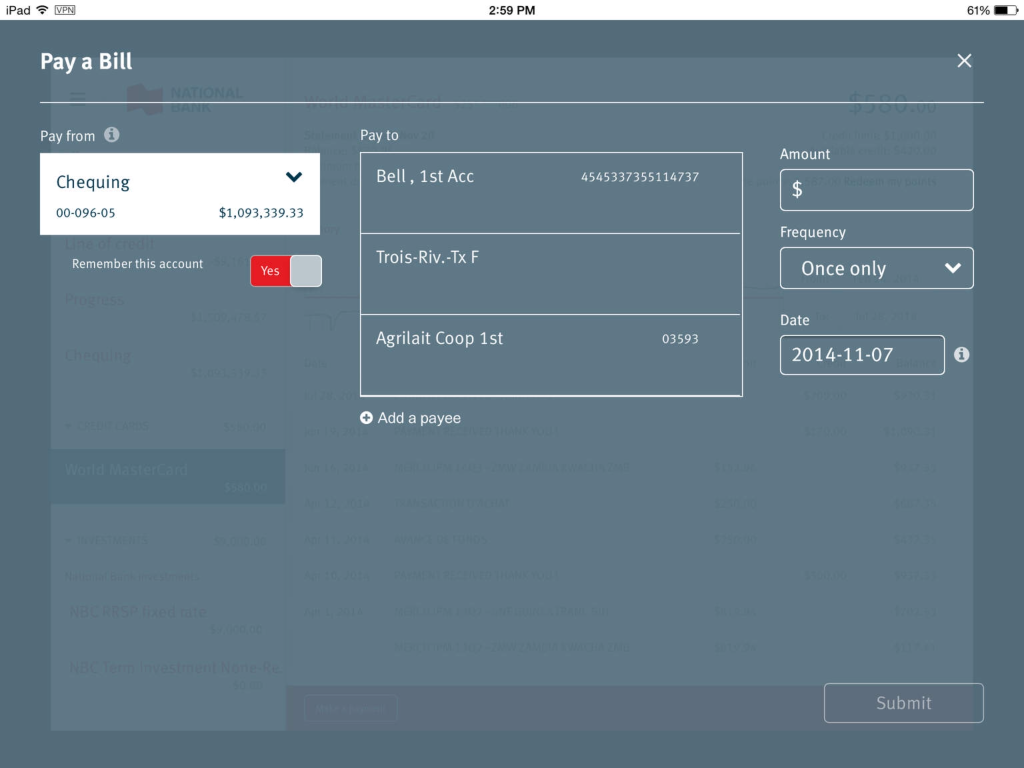The width and height of the screenshot is (1024, 768).
Task: Close the Pay a Bill dialog
Action: (x=964, y=61)
